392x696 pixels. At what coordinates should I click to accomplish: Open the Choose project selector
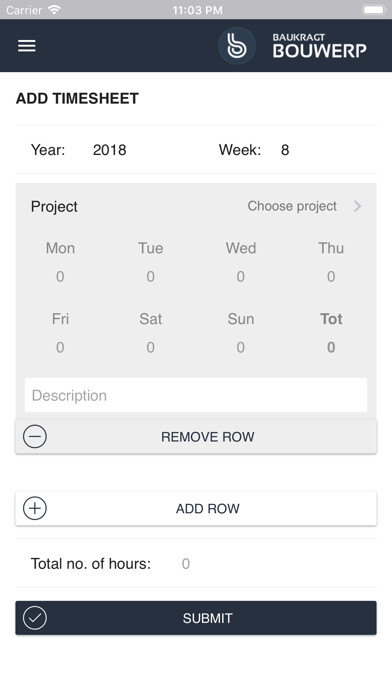pos(292,206)
